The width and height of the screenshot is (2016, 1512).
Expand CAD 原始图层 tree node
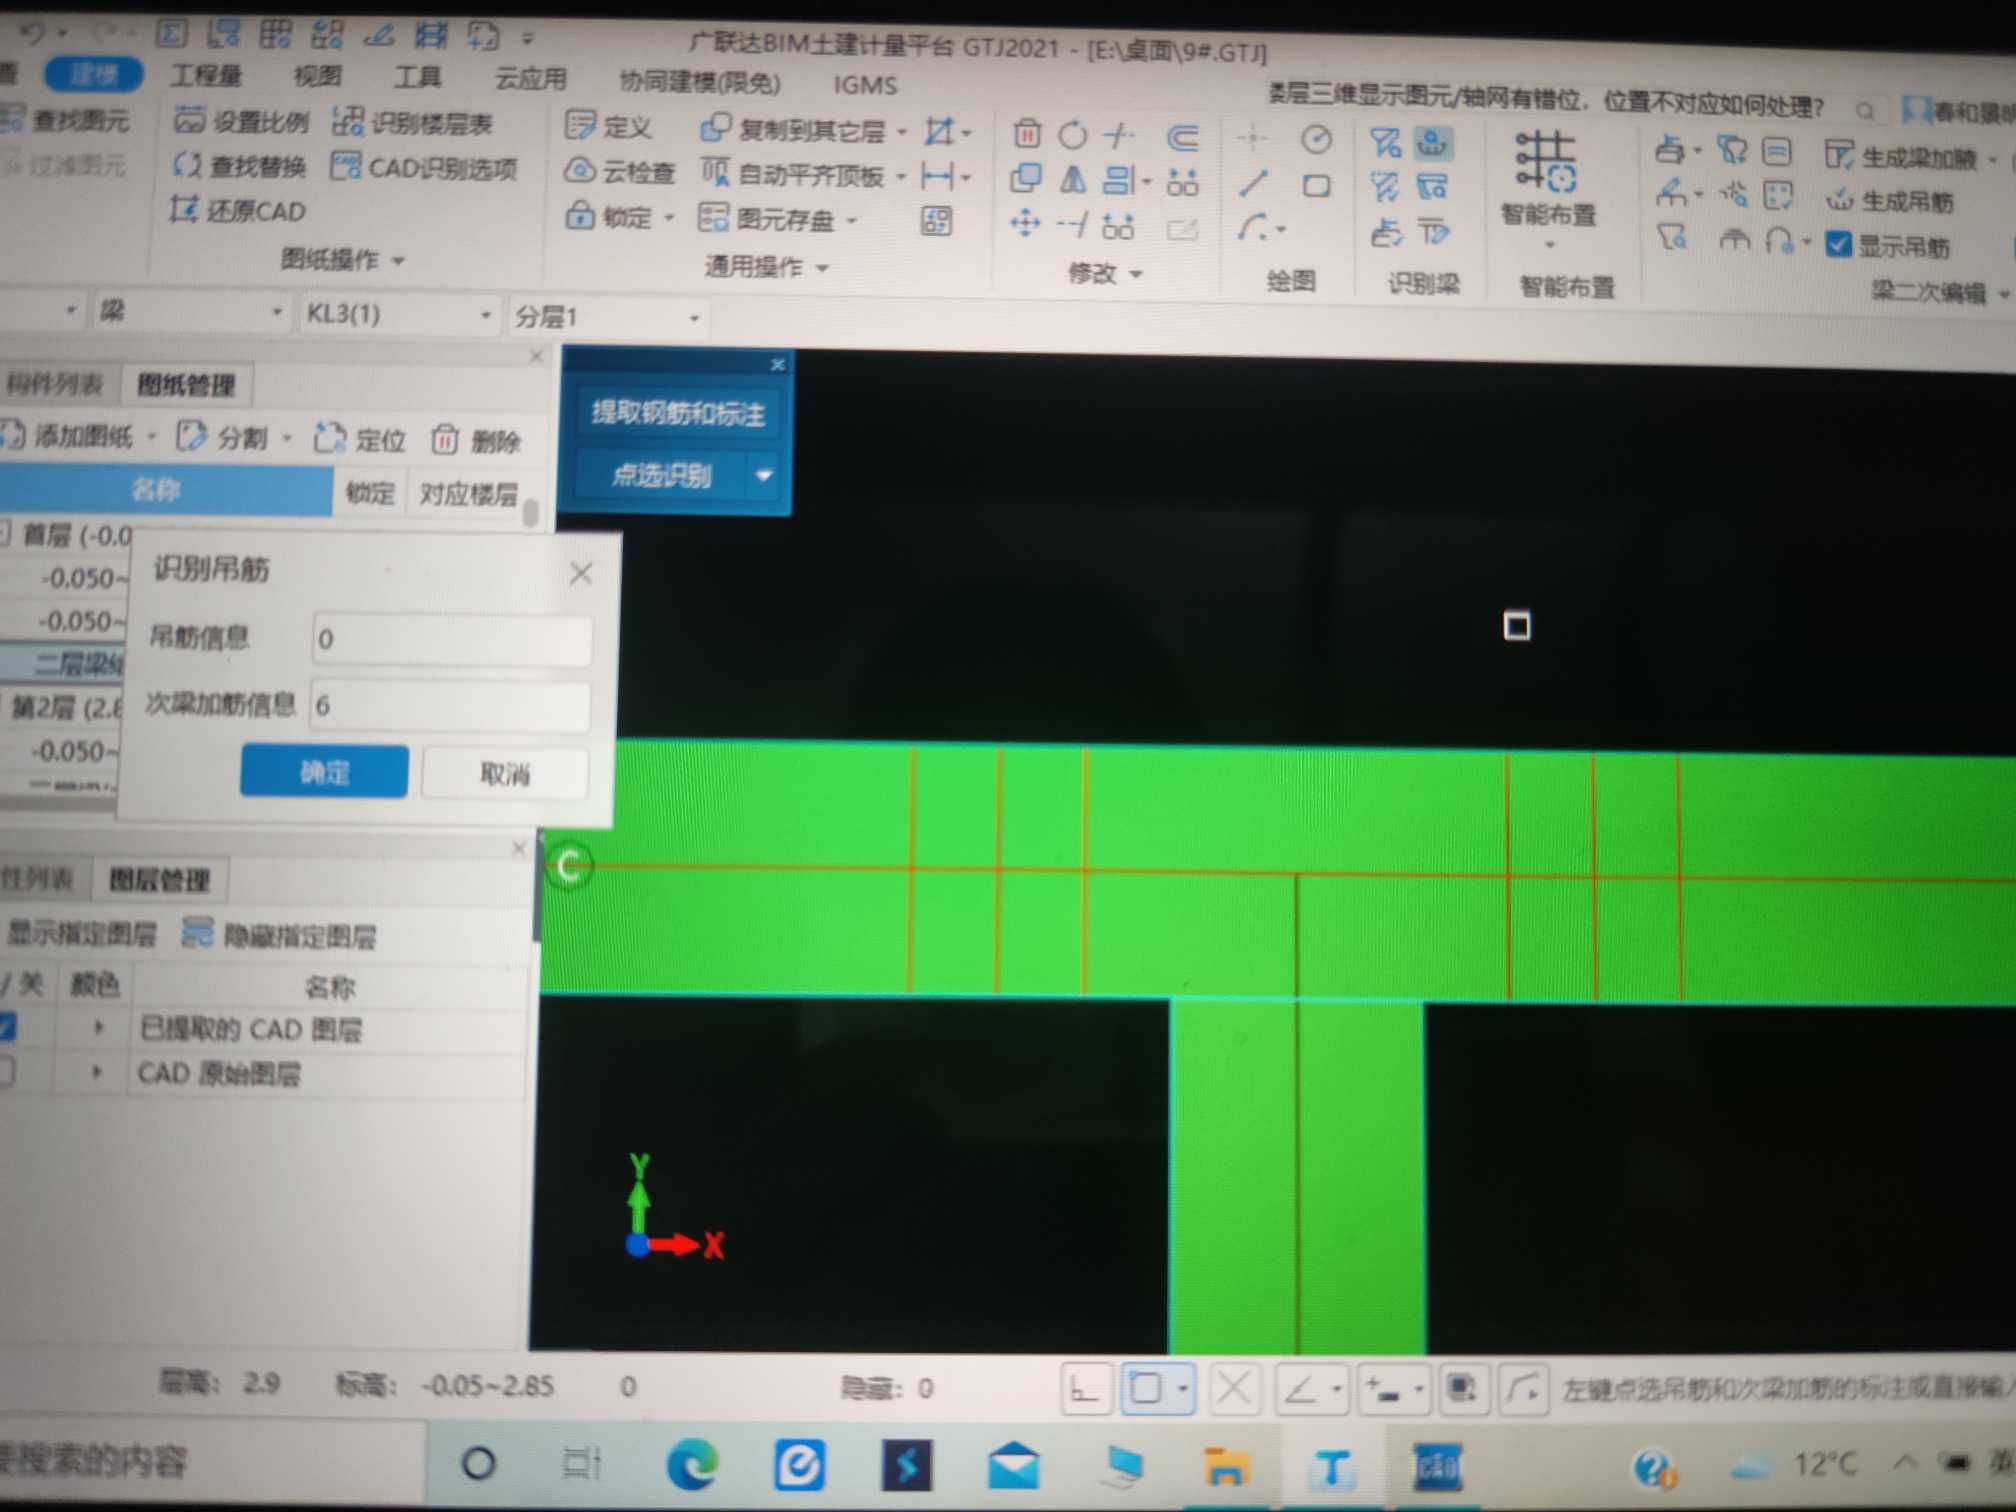click(97, 1072)
